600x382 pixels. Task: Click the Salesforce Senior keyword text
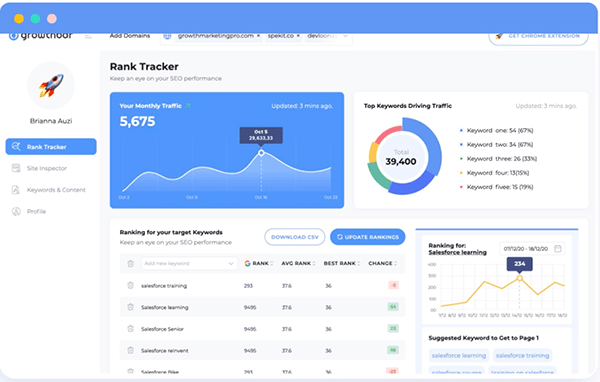tap(162, 329)
